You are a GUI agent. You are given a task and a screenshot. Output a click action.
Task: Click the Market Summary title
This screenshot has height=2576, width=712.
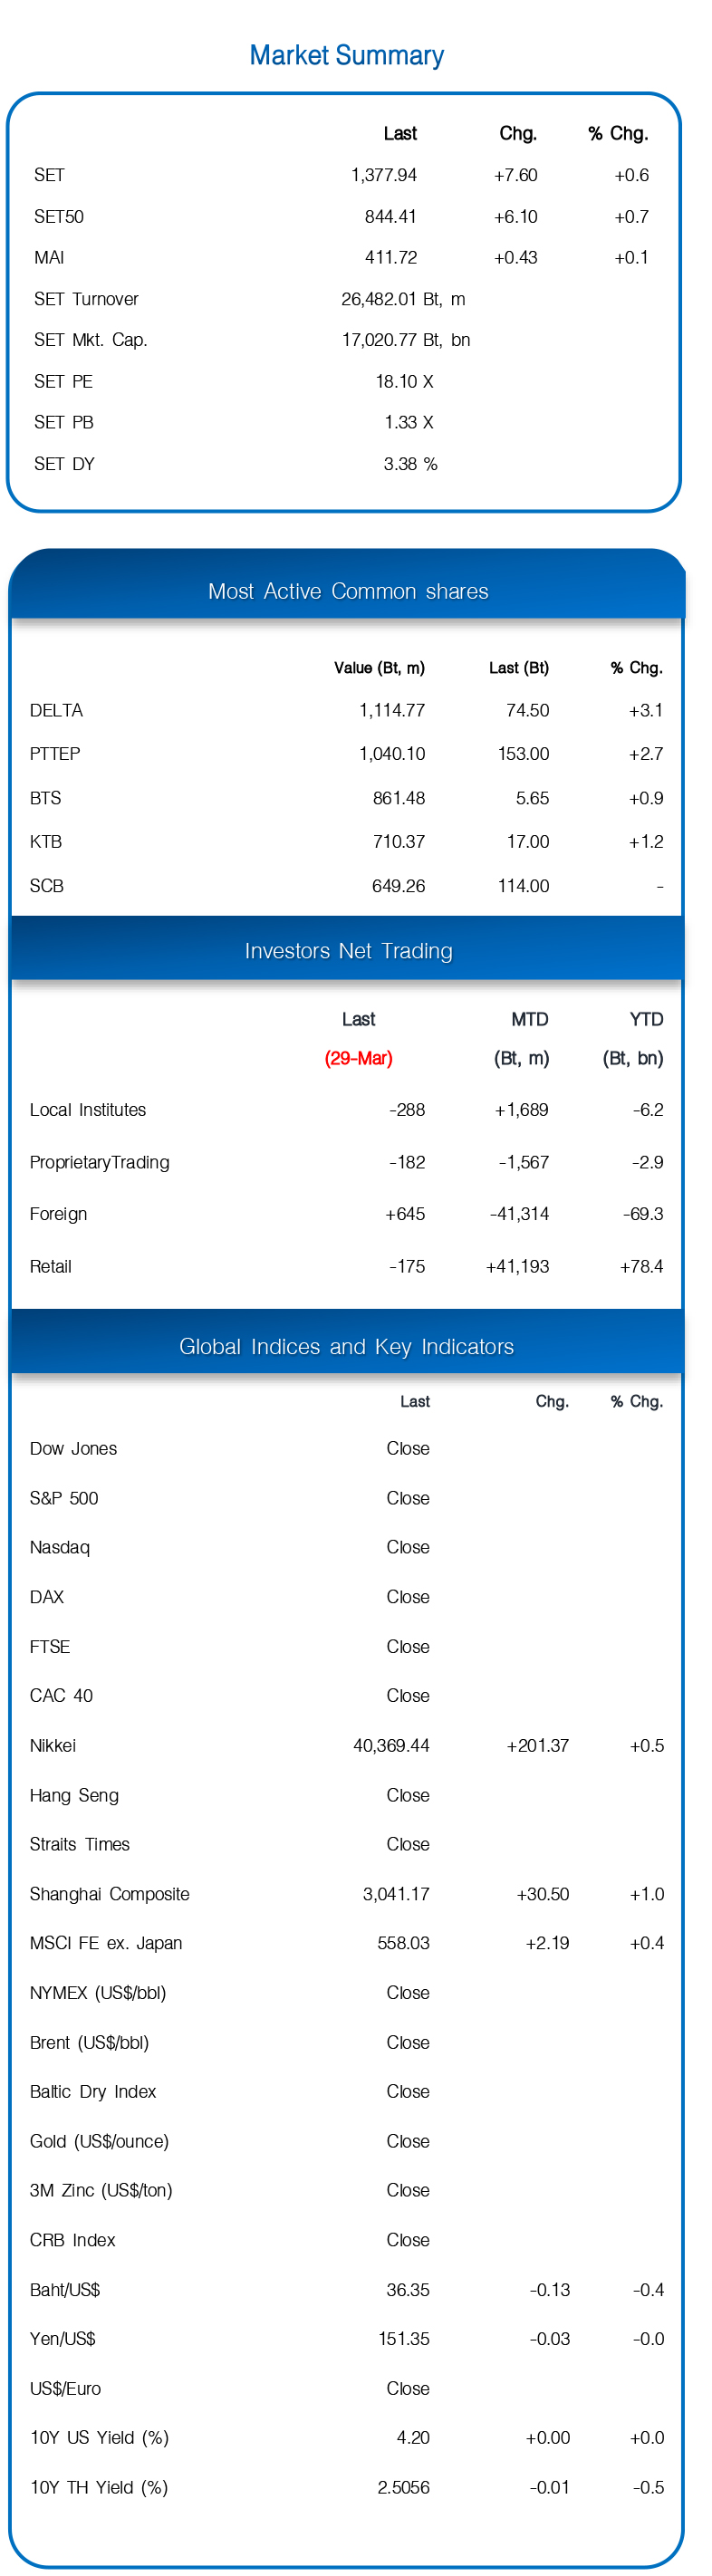tap(346, 55)
